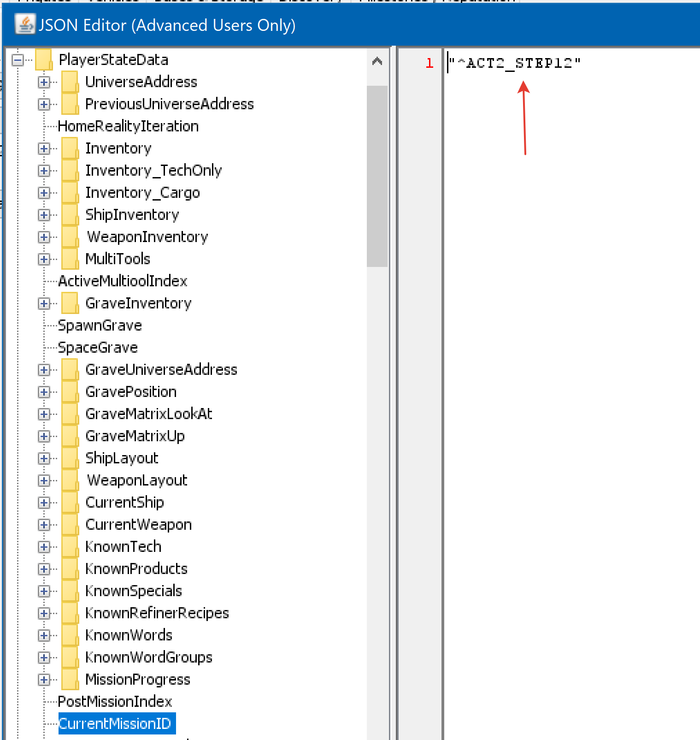
Task: Expand the GraveInventory node
Action: (x=44, y=303)
